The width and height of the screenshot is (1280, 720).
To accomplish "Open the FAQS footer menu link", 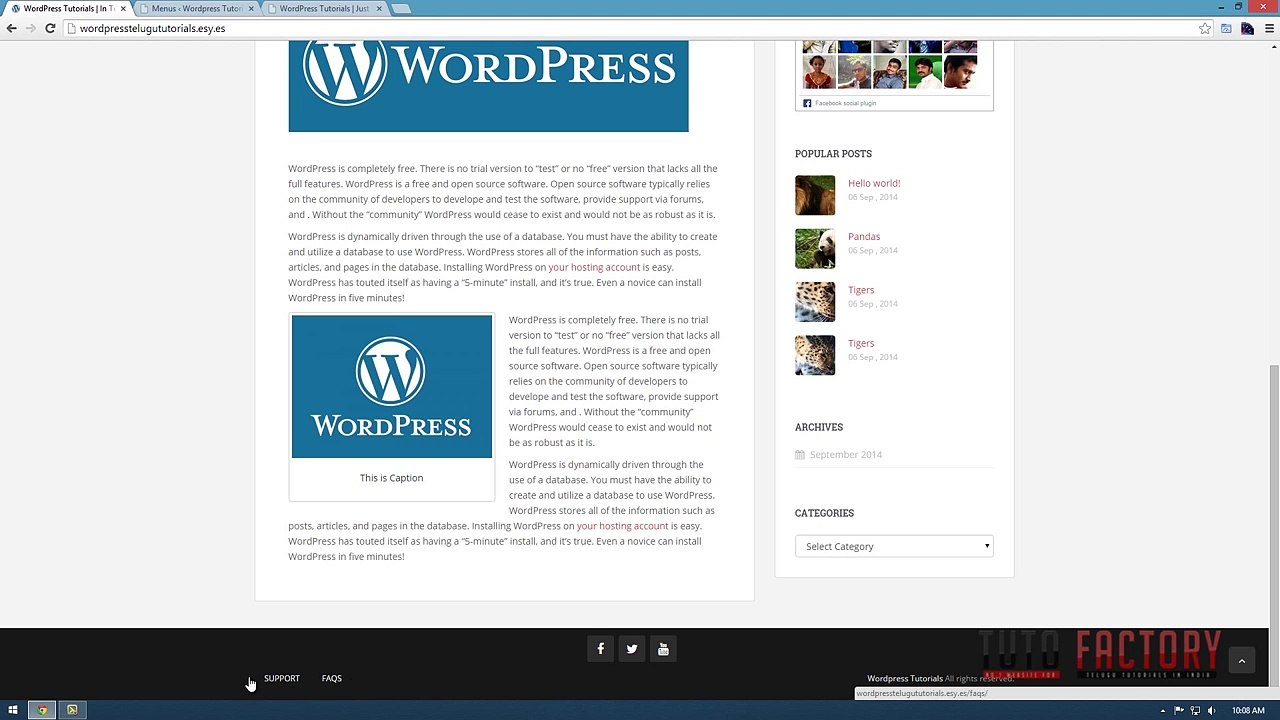I will [x=332, y=678].
